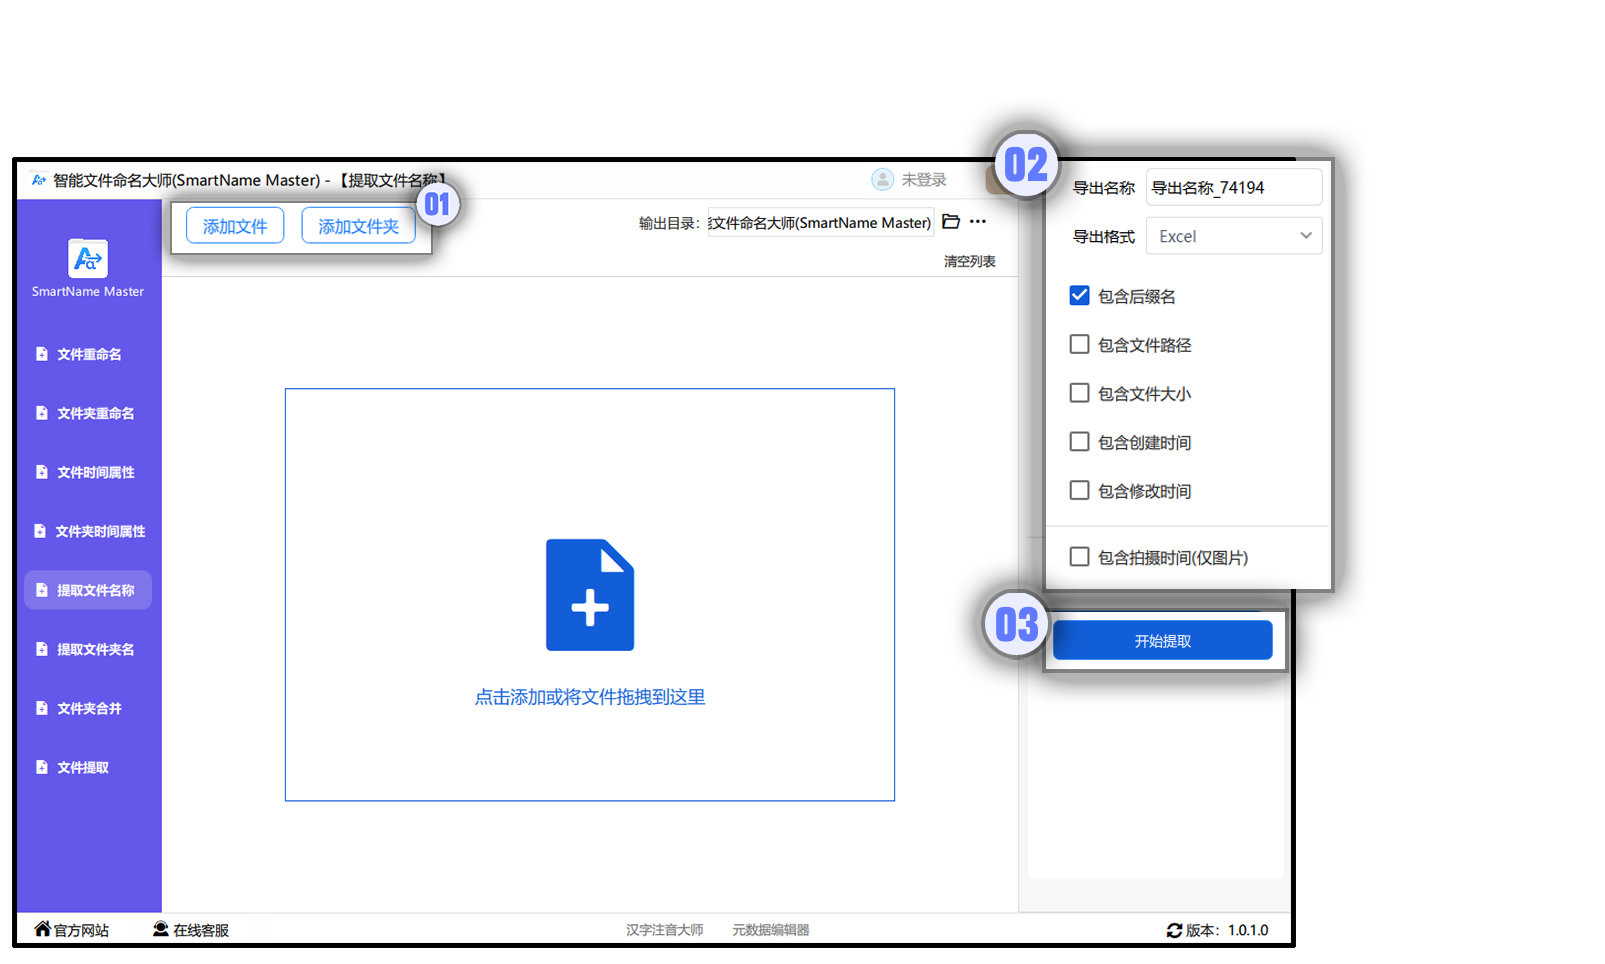The height and width of the screenshot is (964, 1605).
Task: Open 提取文件夹名 from the sidebar
Action: click(94, 649)
